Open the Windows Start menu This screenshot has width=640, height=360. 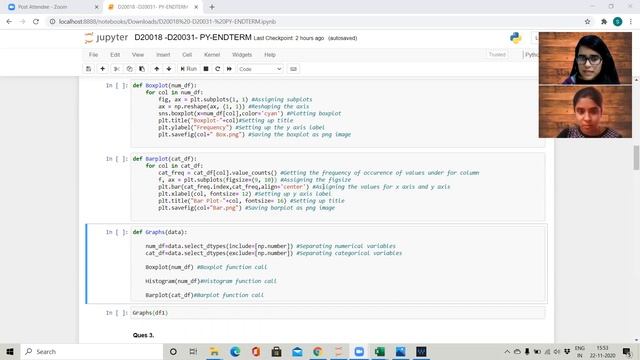[10, 351]
